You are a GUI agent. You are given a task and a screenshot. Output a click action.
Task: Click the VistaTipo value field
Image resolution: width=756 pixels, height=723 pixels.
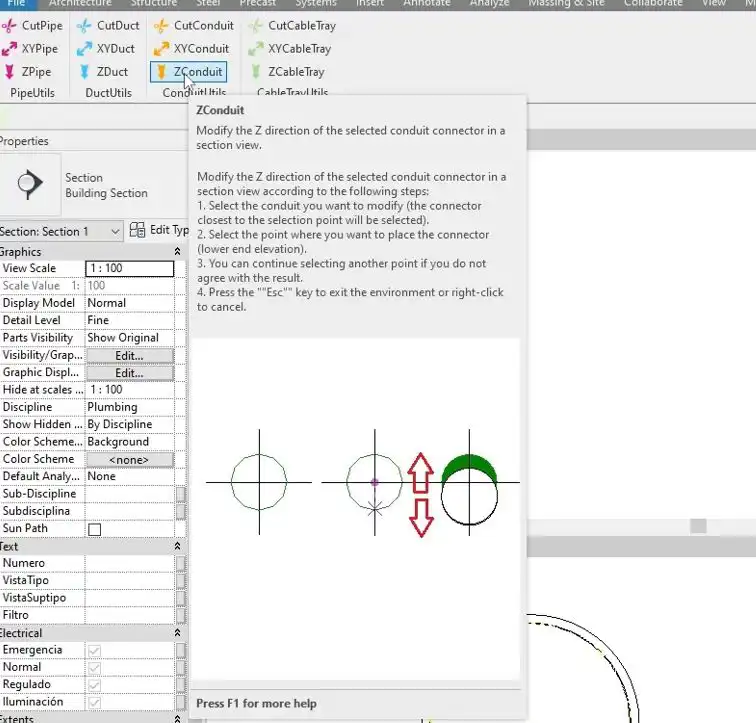[130, 580]
